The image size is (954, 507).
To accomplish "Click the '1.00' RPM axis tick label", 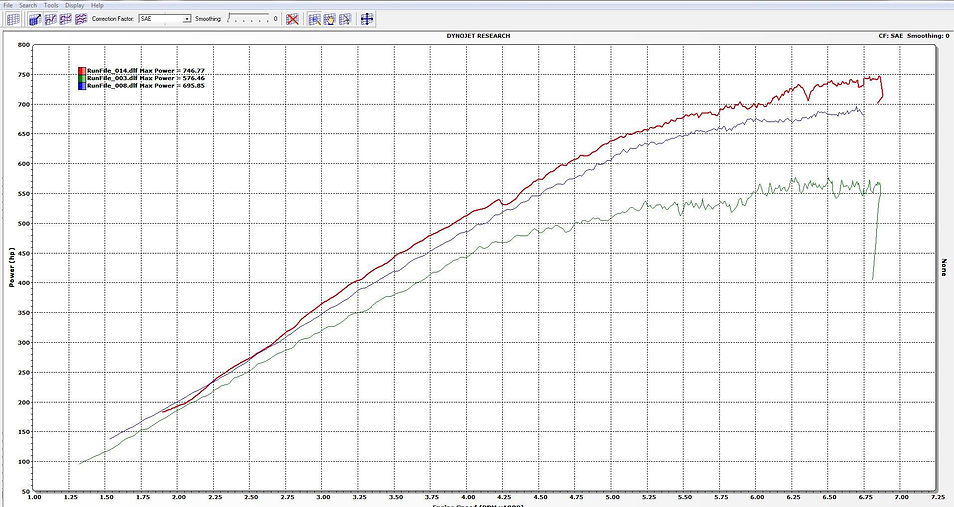I will click(x=34, y=497).
